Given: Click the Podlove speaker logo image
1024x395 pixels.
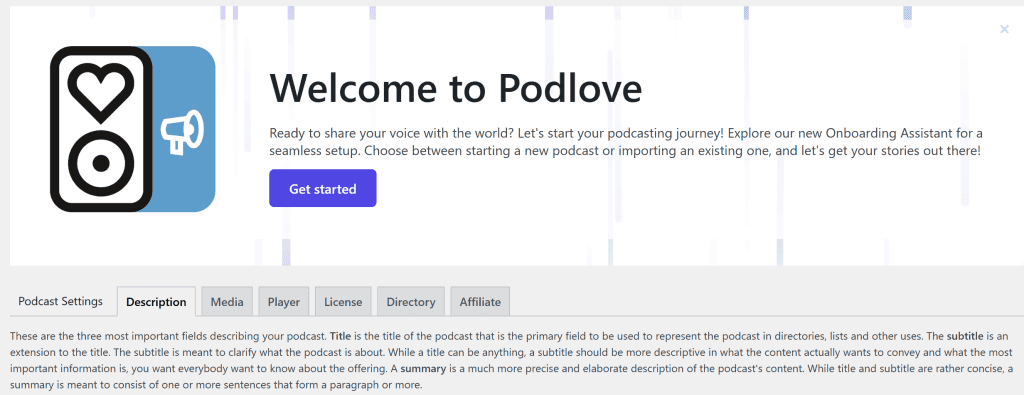Looking at the screenshot, I should (133, 129).
